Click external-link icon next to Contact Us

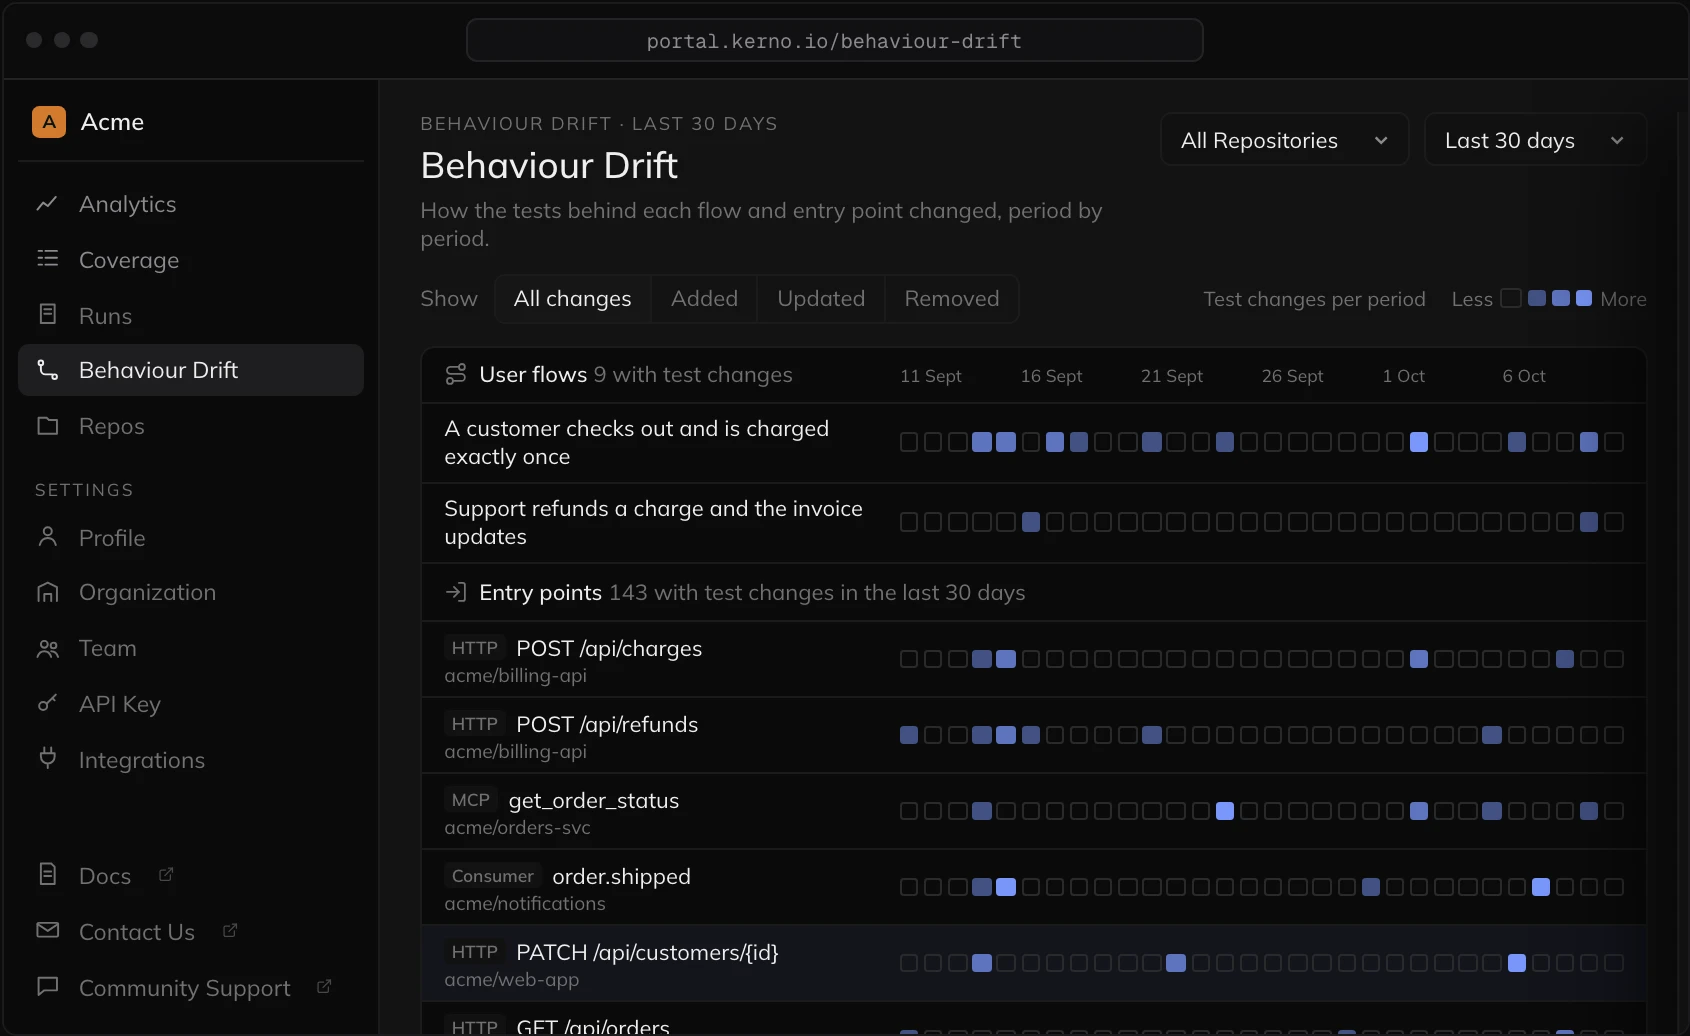coord(230,931)
